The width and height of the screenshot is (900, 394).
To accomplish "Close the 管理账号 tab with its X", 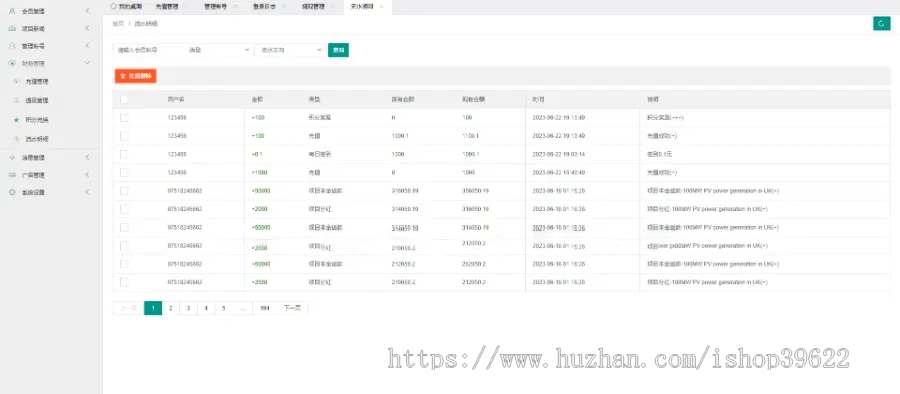I will [235, 7].
